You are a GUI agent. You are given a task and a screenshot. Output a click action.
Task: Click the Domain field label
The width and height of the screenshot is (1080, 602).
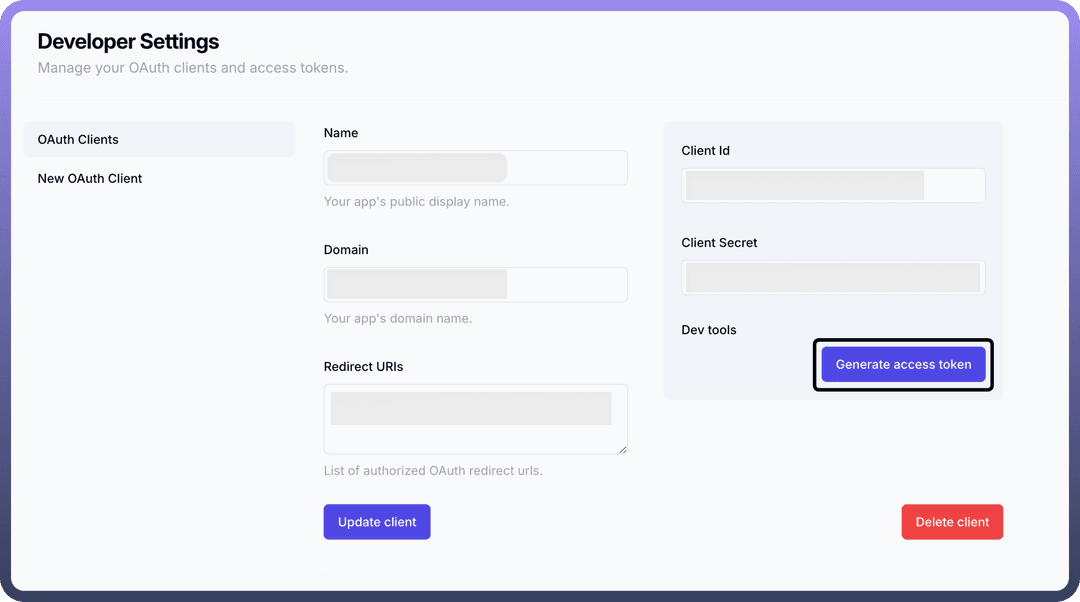346,250
